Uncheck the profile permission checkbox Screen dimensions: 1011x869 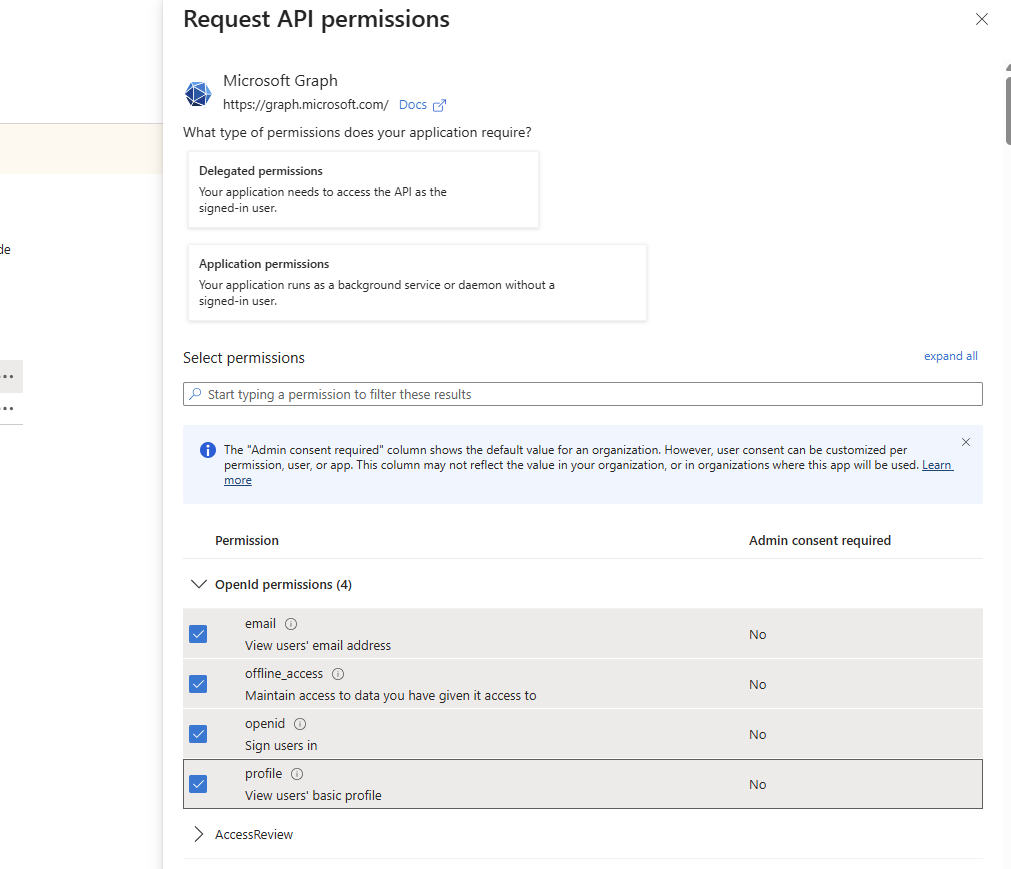point(198,784)
